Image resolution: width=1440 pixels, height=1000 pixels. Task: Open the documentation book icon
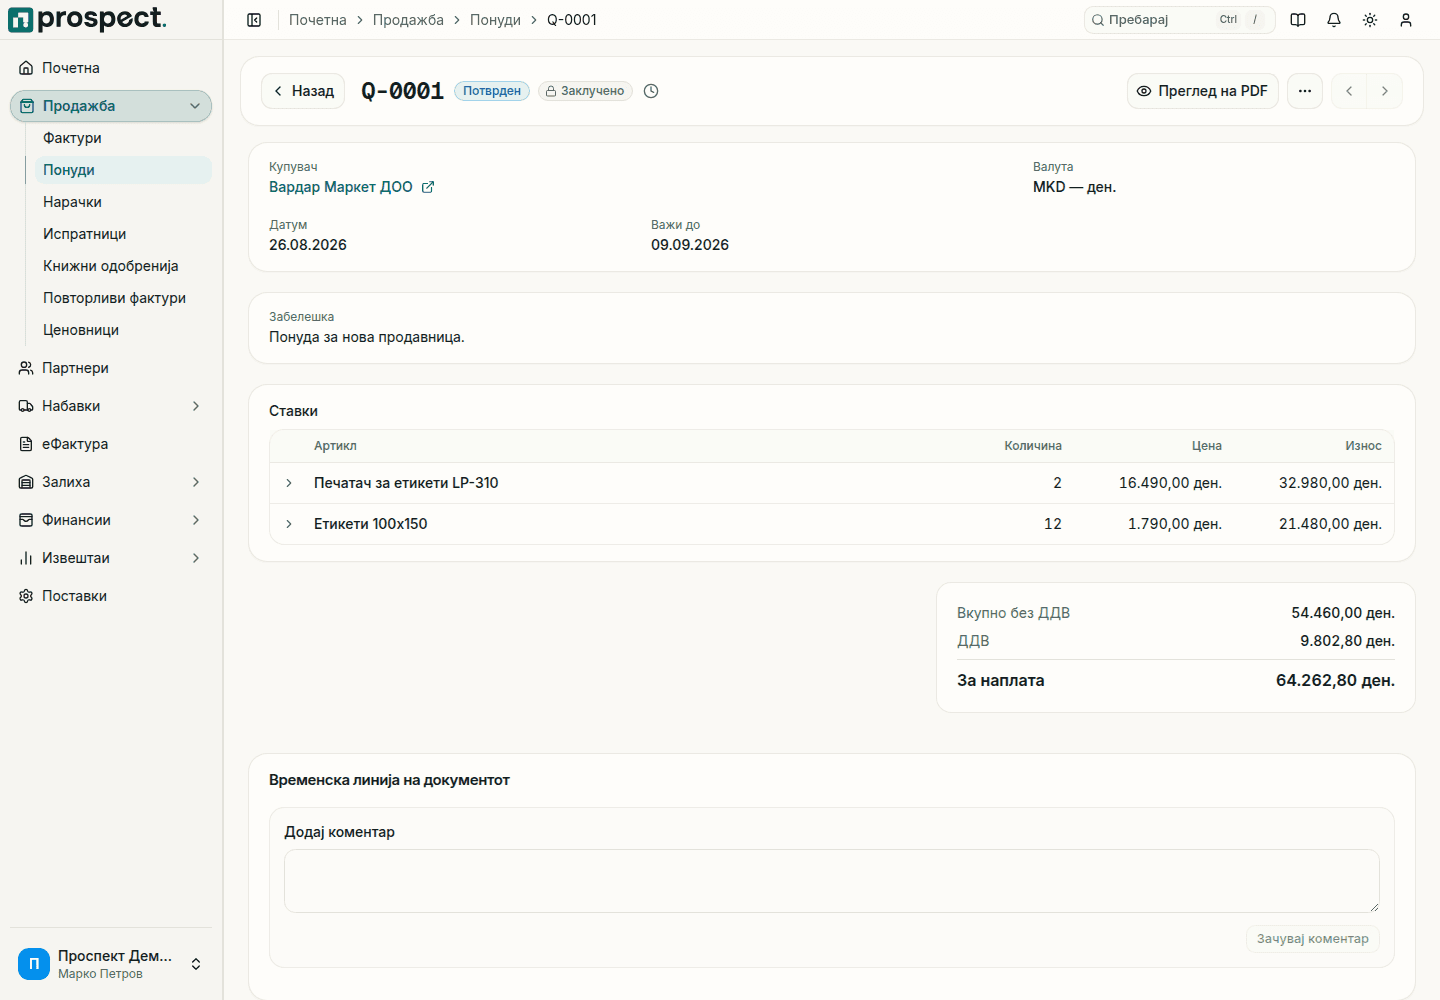coord(1298,20)
